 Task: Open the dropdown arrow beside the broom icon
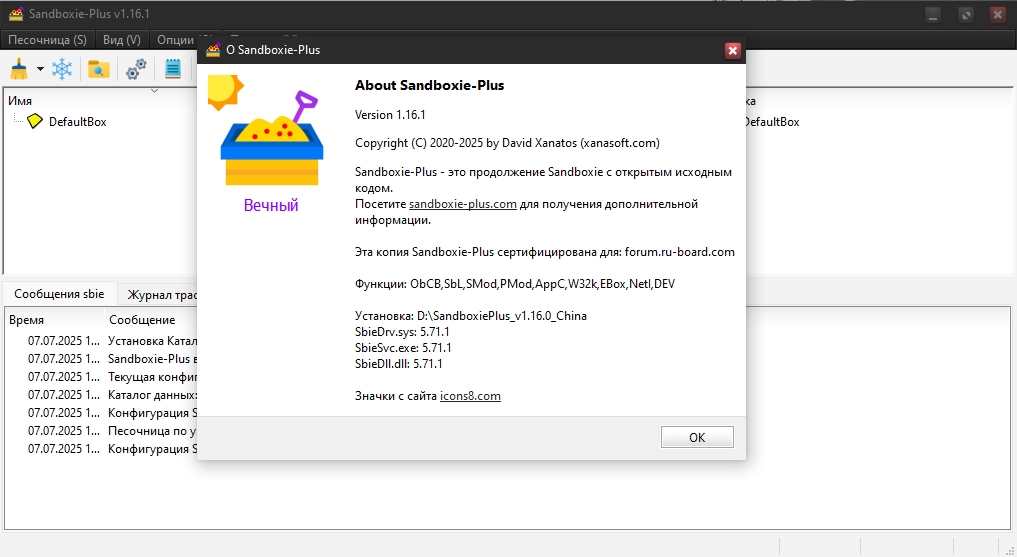40,69
